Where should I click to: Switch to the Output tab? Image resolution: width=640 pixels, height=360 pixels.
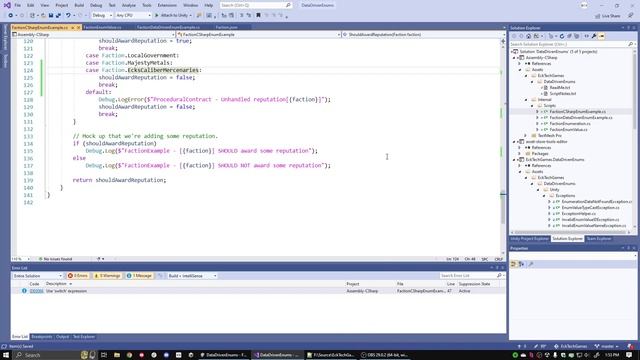(x=62, y=337)
